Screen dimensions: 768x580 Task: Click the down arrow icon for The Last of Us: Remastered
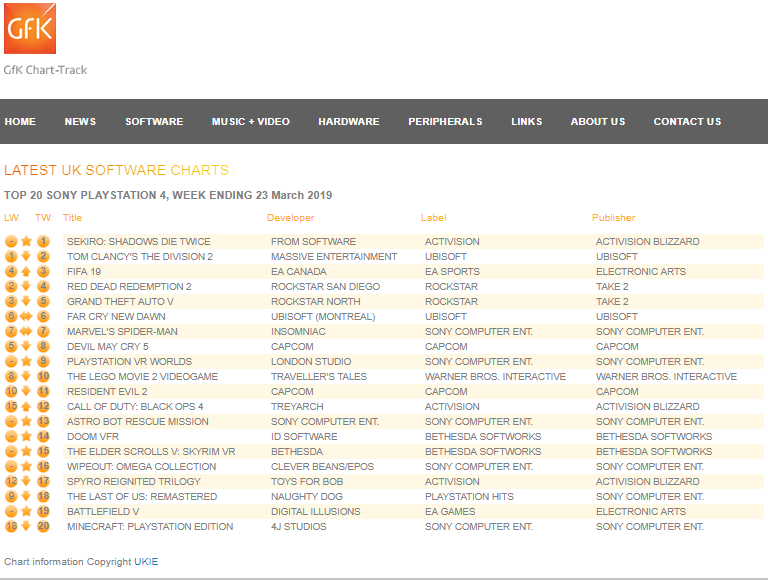point(26,496)
